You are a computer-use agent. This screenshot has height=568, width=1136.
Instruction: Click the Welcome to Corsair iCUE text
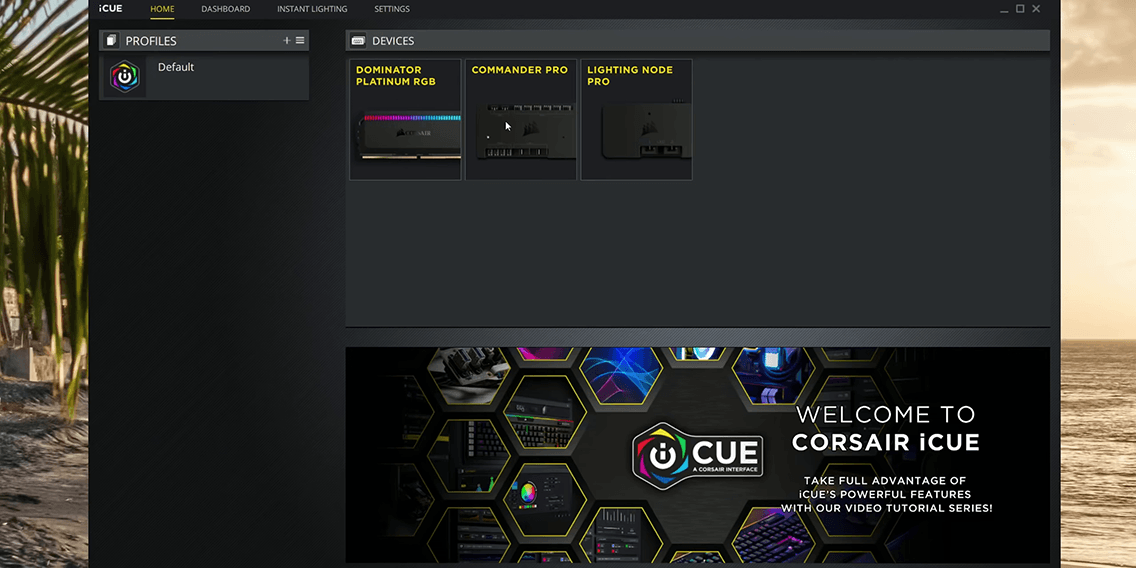pos(885,428)
